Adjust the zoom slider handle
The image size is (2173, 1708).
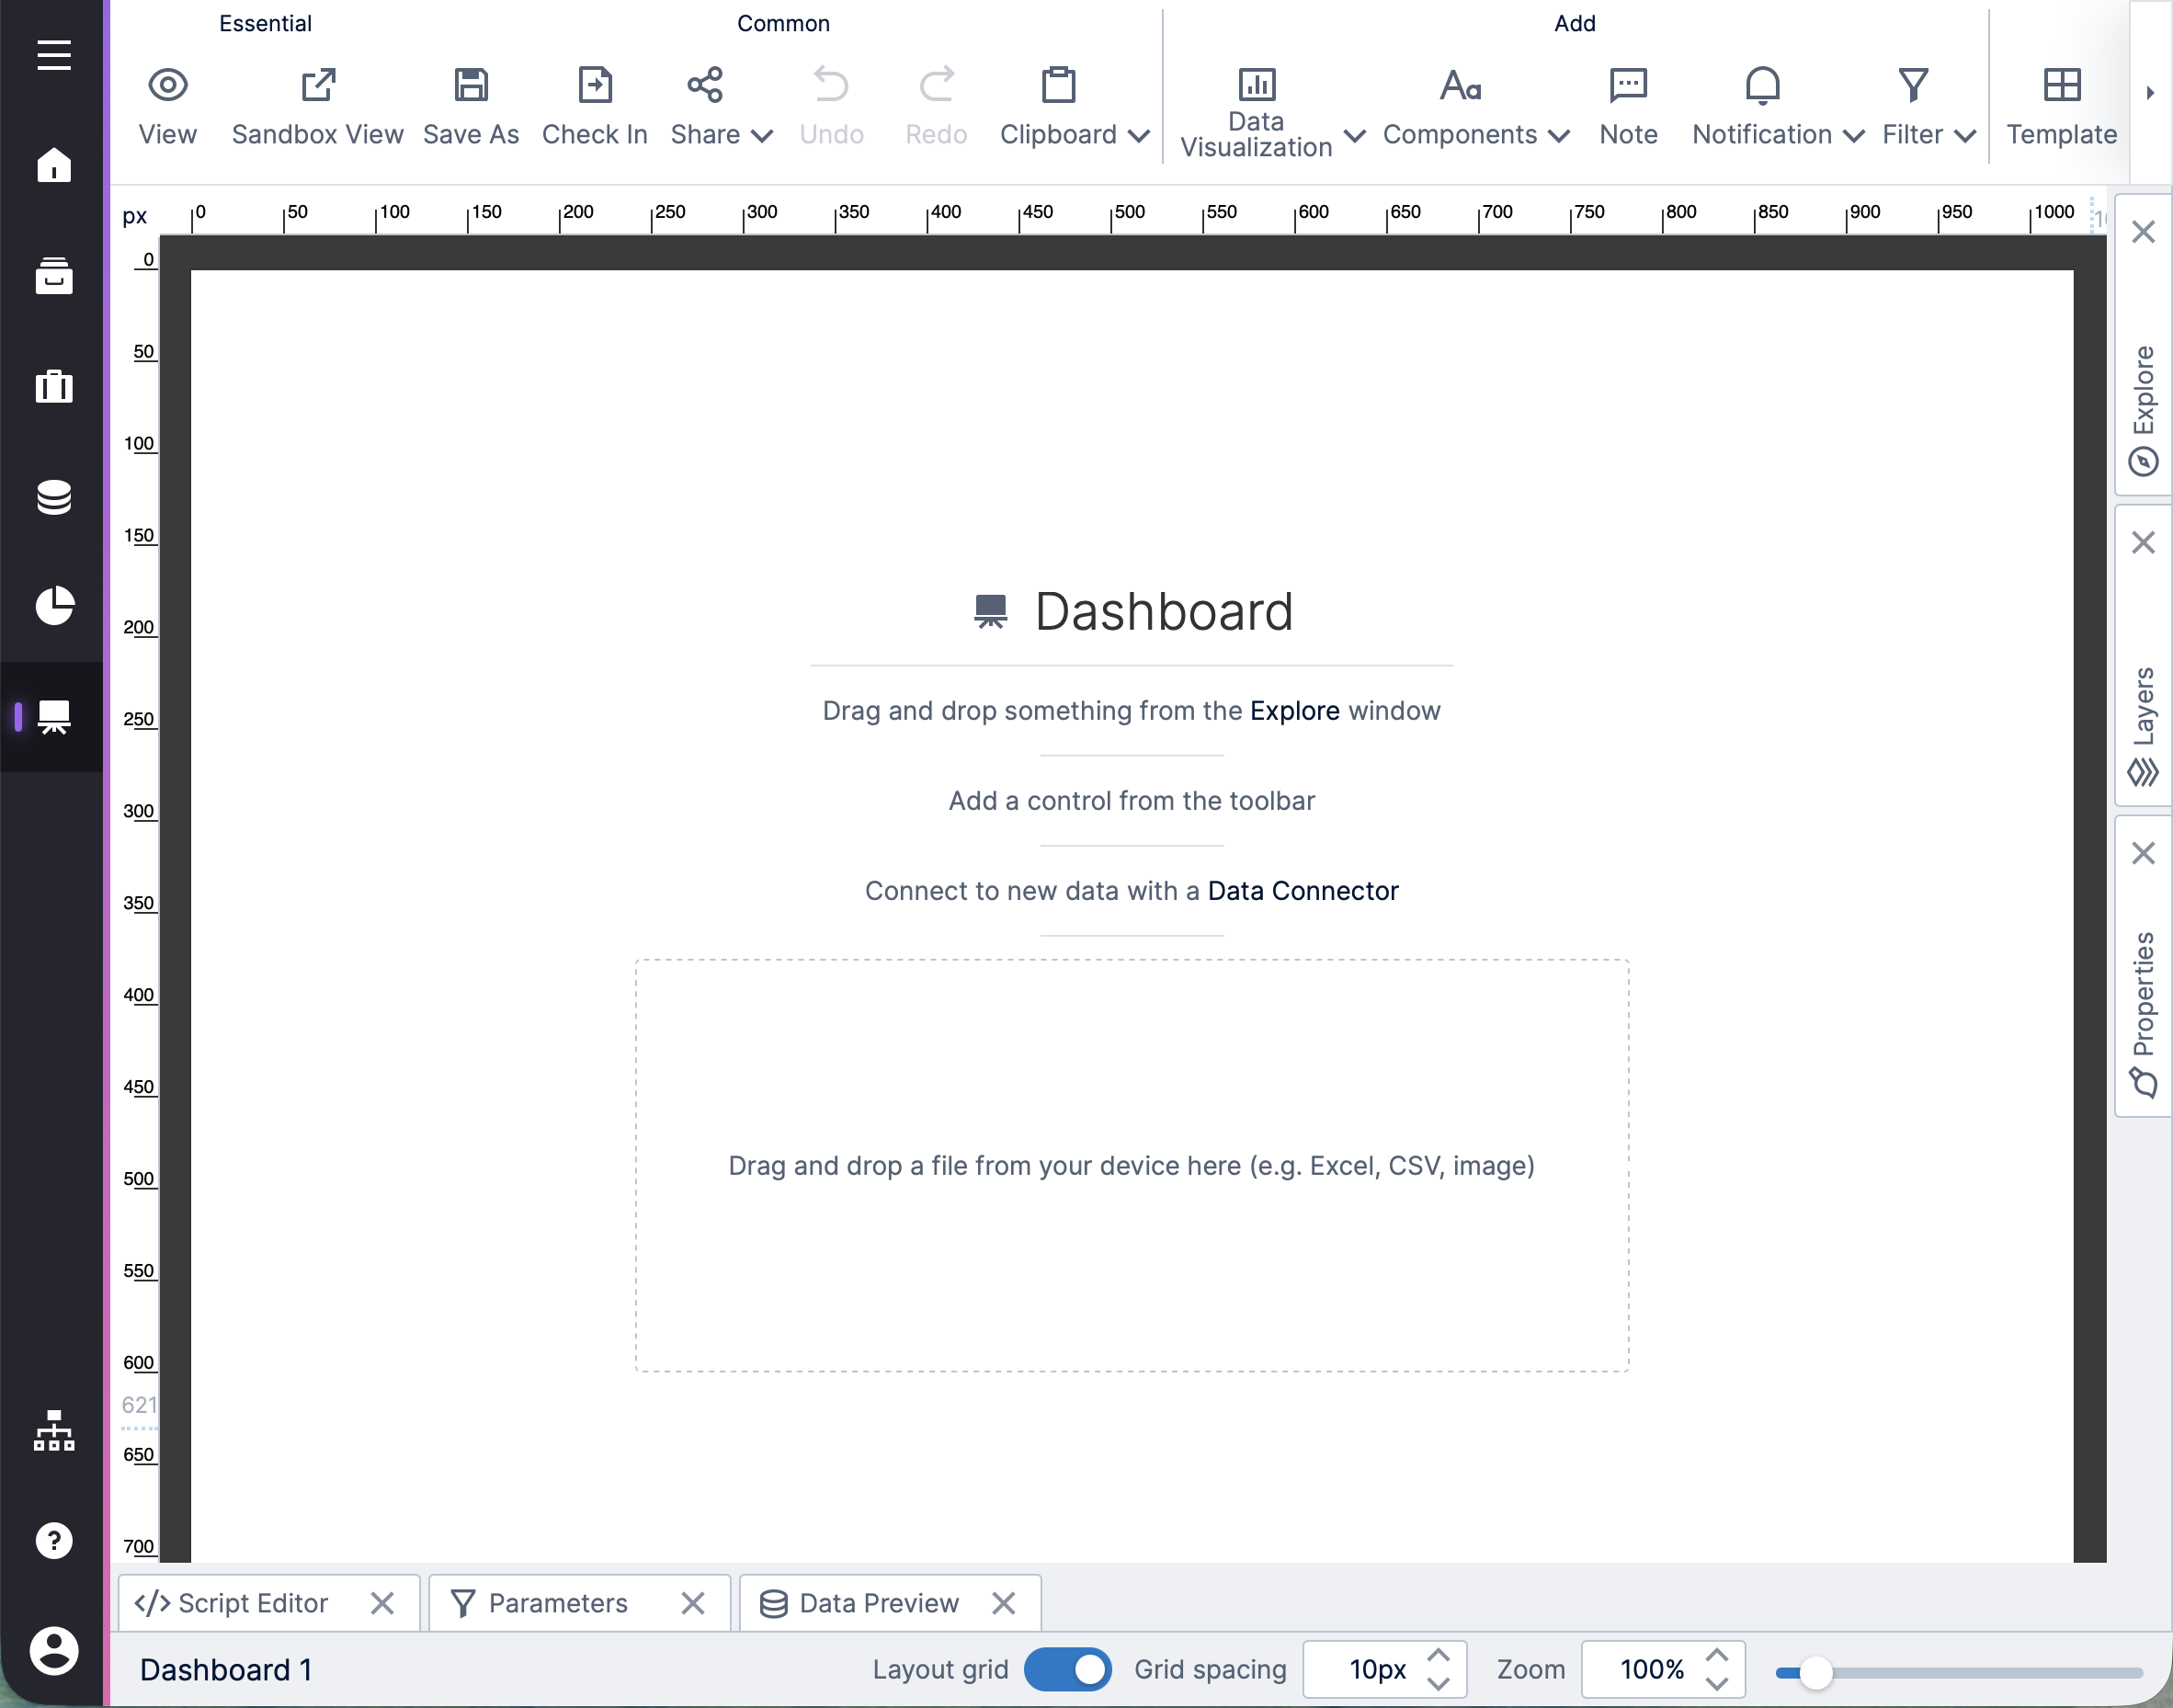[x=1816, y=1672]
